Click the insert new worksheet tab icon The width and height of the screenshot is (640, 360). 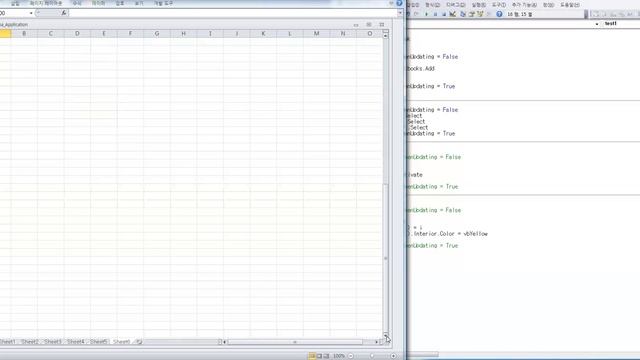tap(139, 342)
